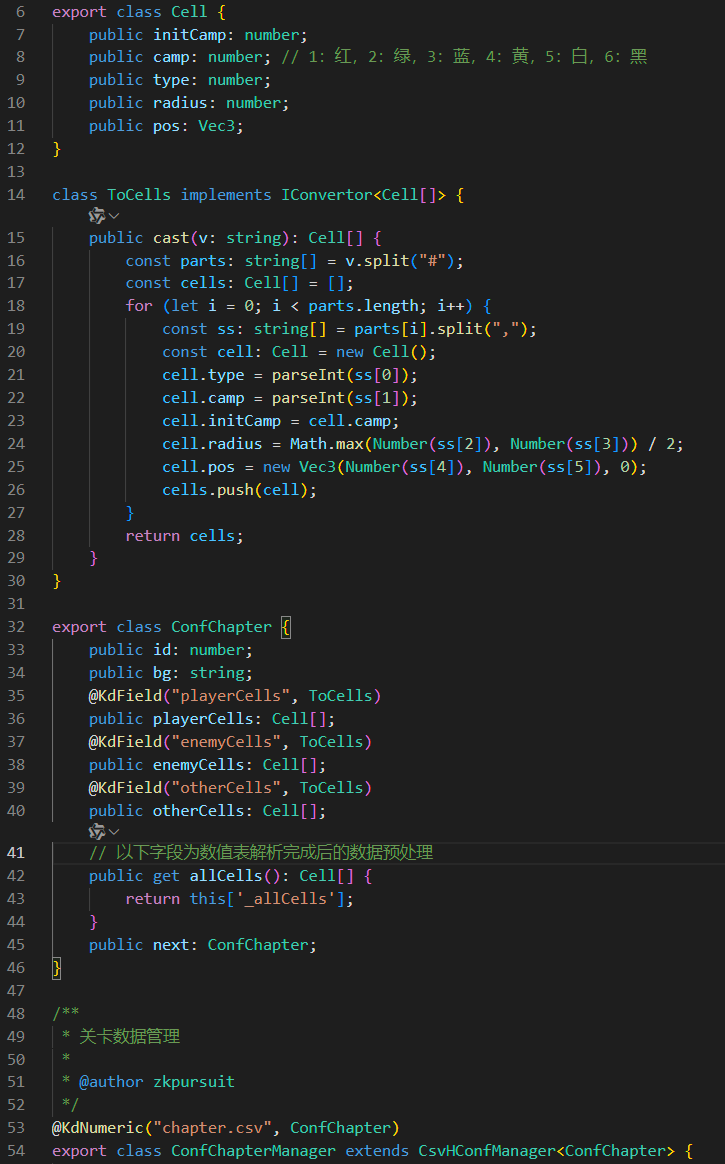725x1164 pixels.
Task: Click the '关卡数据管理' doc comment text
Action: (x=129, y=1036)
